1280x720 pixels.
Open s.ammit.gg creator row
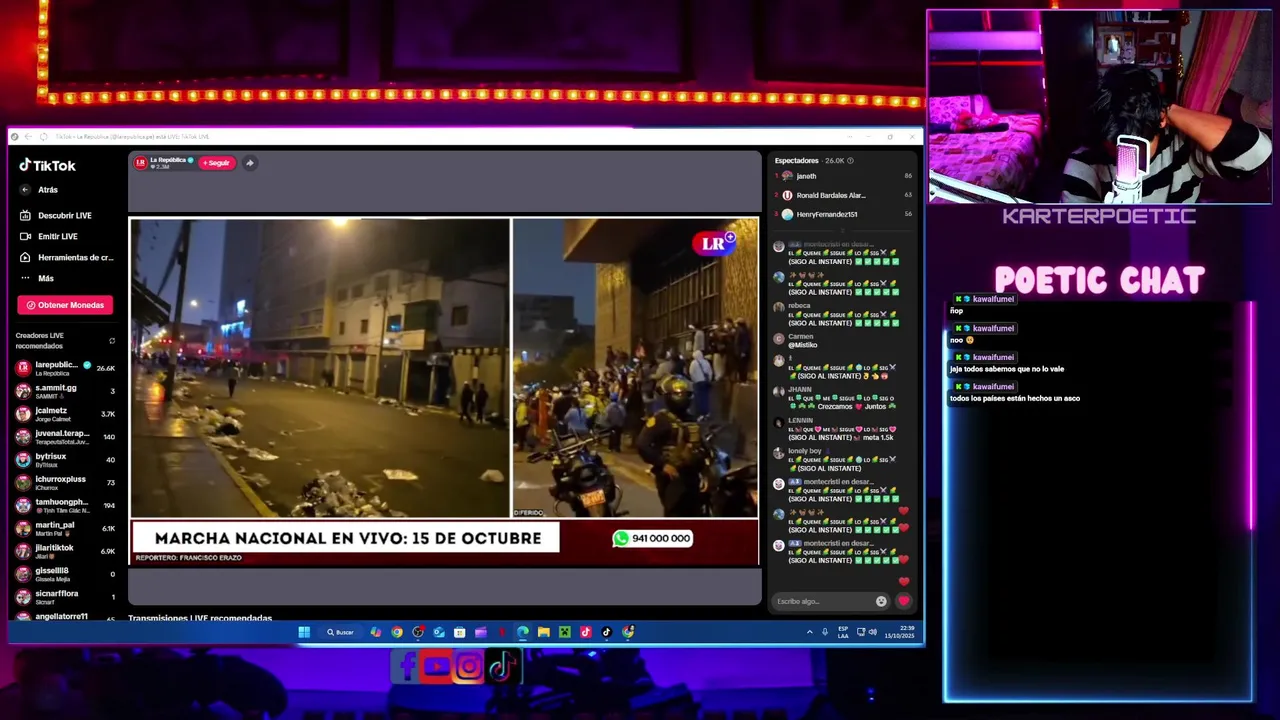(65, 391)
